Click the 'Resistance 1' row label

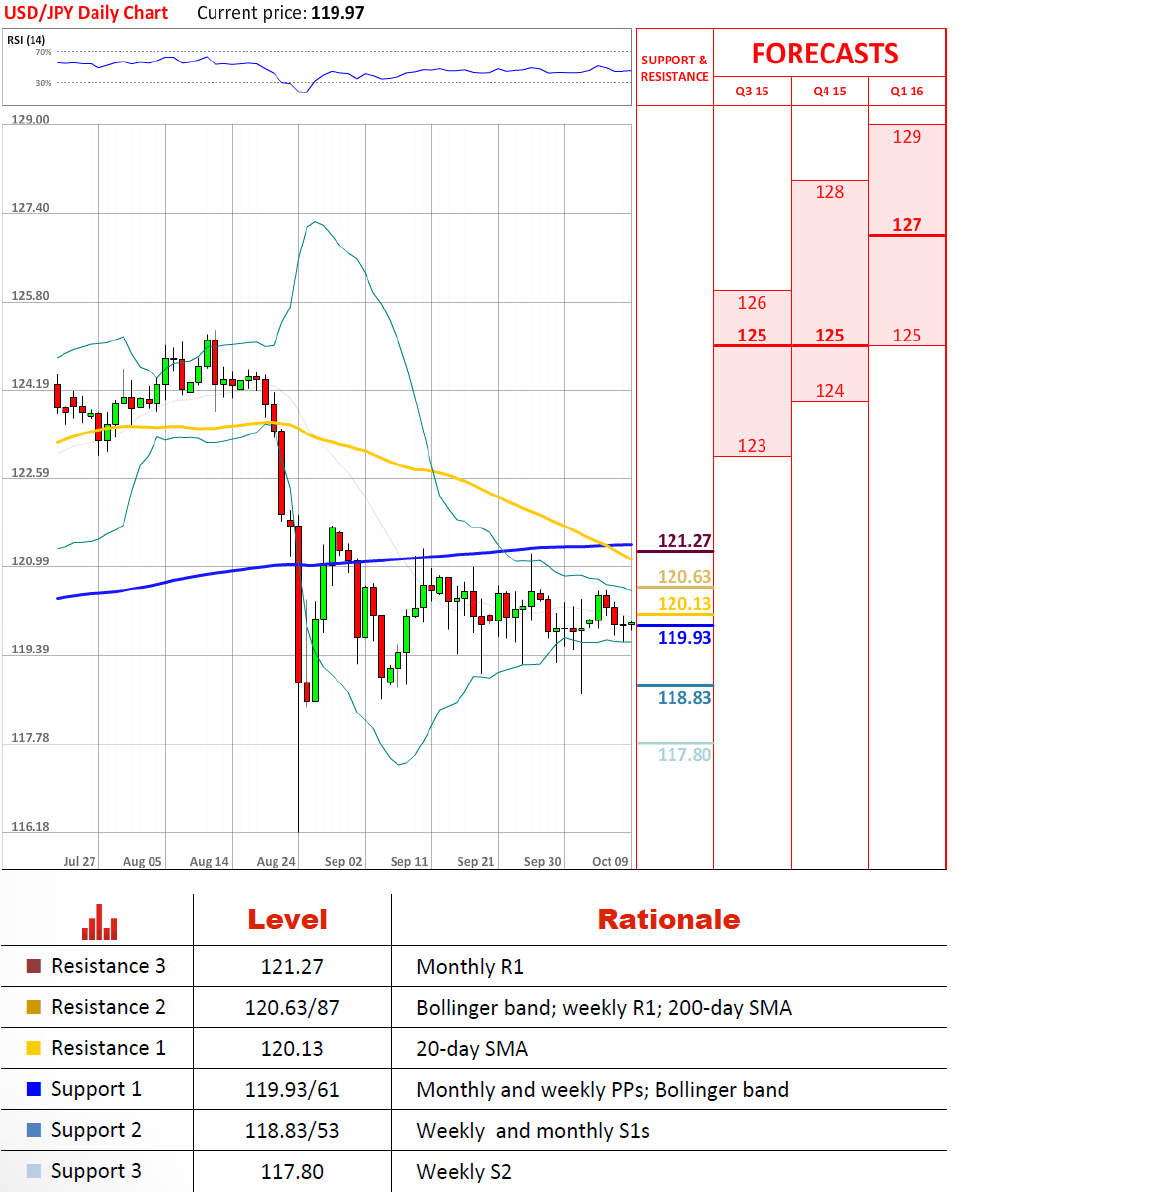(x=108, y=1048)
